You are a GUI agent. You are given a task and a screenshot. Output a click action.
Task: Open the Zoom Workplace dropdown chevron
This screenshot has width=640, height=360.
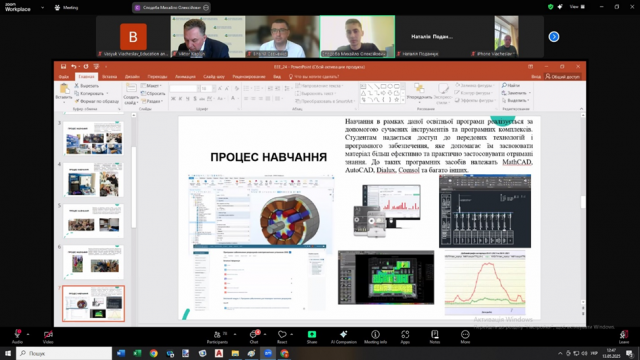point(42,7)
